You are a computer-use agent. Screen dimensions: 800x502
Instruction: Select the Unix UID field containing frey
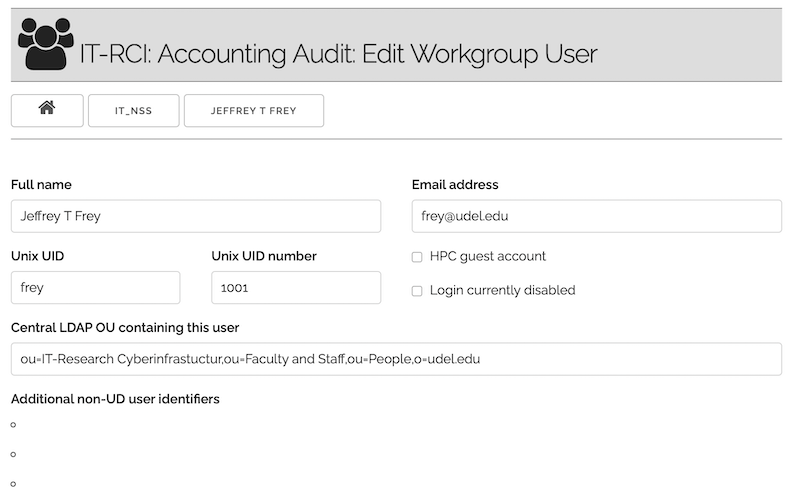tap(96, 288)
